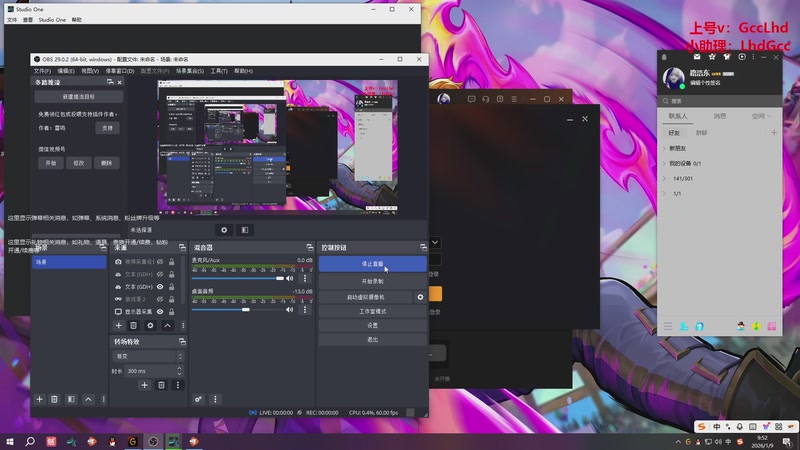Toggle lock on 显示器采集 source
800x450 pixels.
pyautogui.click(x=172, y=311)
